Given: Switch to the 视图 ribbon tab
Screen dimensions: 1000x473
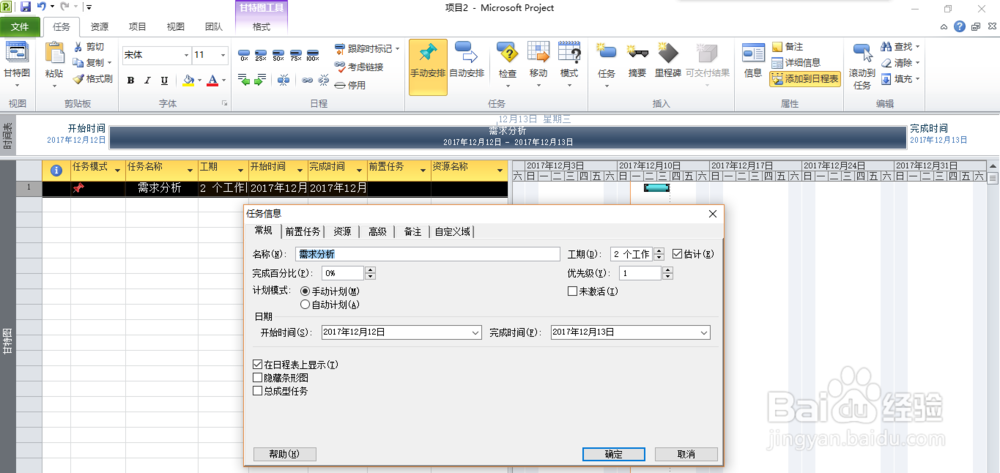Looking at the screenshot, I should [x=176, y=27].
